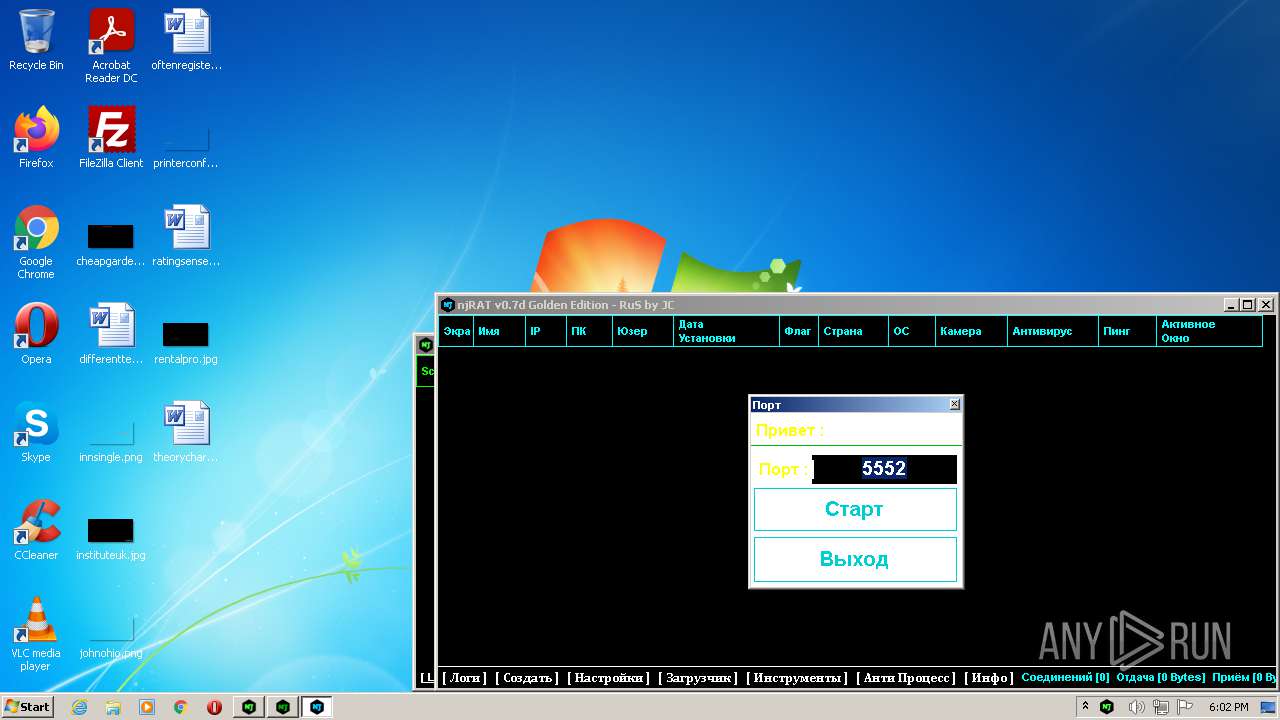This screenshot has height=720, width=1280.
Task: Select the innsingle.png image file
Action: coord(111,438)
